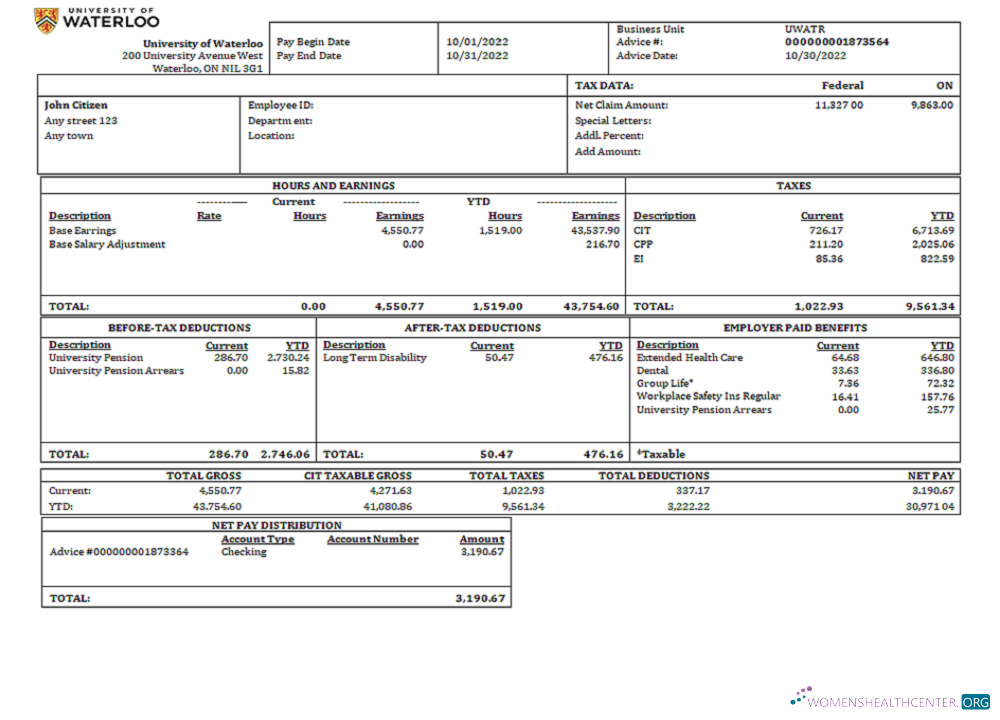Expand the TAXES section header

coord(794,185)
